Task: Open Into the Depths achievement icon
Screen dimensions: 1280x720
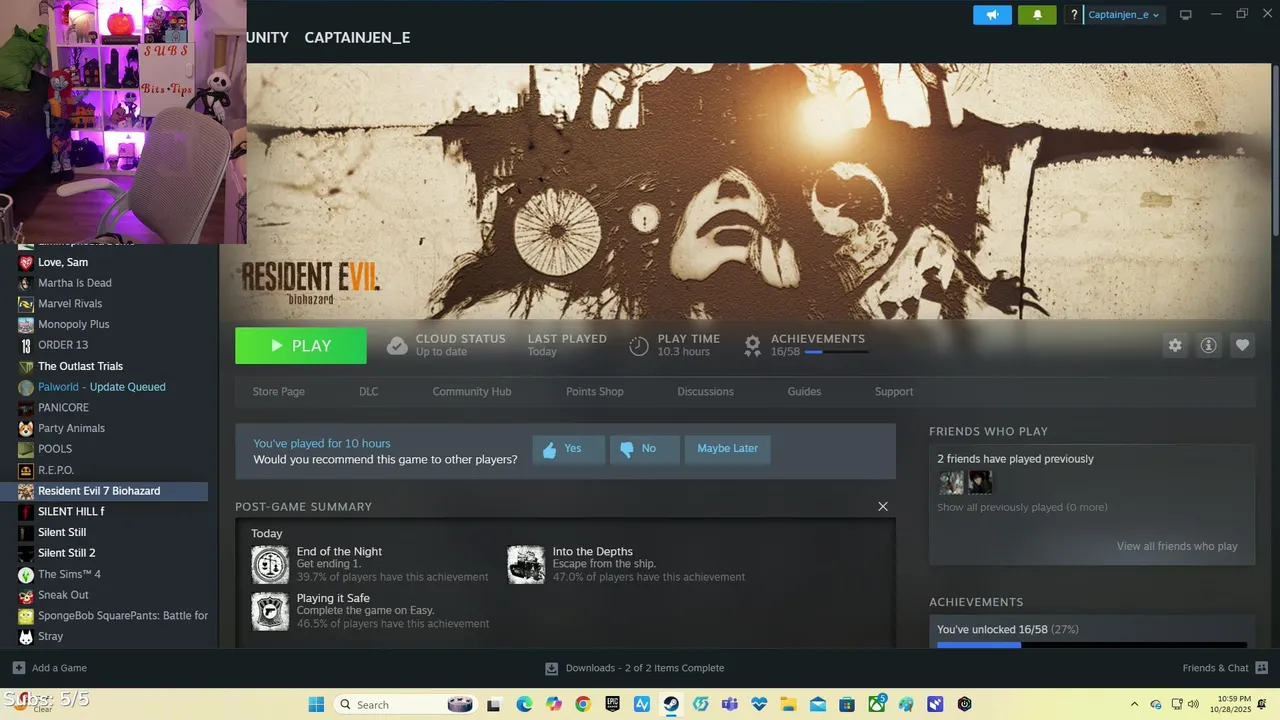Action: point(526,565)
